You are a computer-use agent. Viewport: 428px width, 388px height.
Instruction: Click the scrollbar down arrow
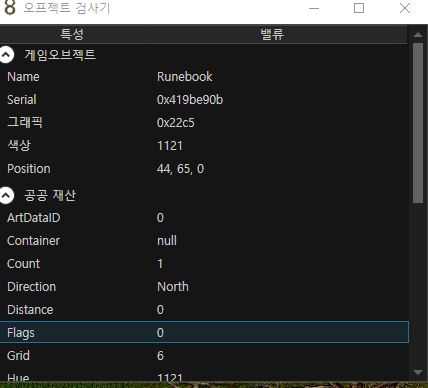[x=417, y=372]
